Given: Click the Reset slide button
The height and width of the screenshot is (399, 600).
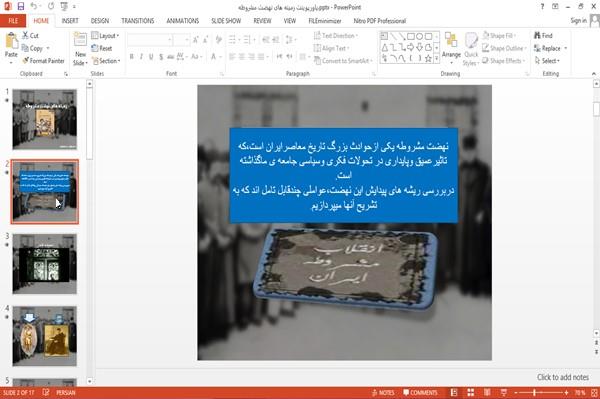Looking at the screenshot, I should point(102,48).
